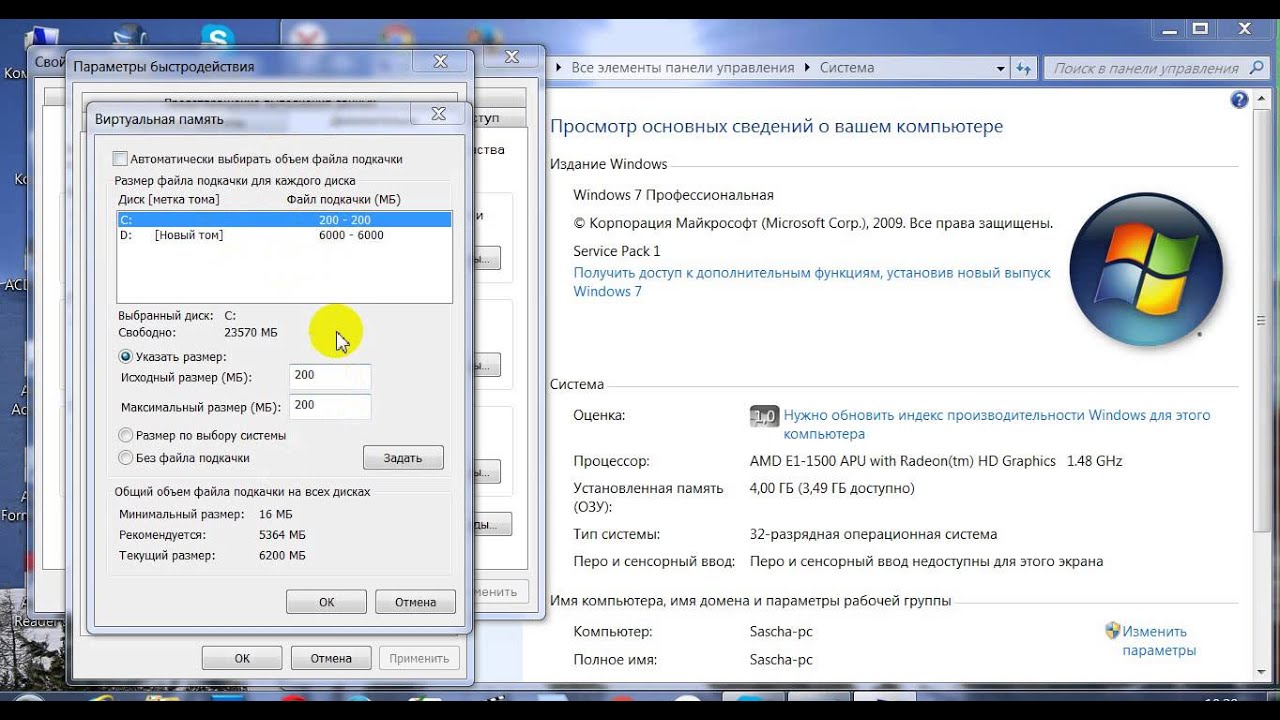Select drive D: [Новый том] row
Image resolution: width=1280 pixels, height=720 pixels.
tap(284, 235)
